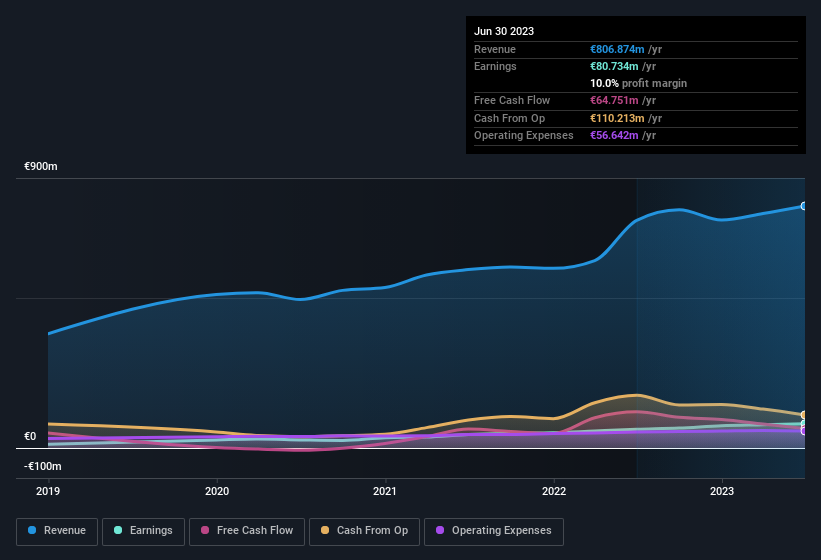Image resolution: width=821 pixels, height=560 pixels.
Task: Toggle the Operating Expenses legend button
Action: 493,531
